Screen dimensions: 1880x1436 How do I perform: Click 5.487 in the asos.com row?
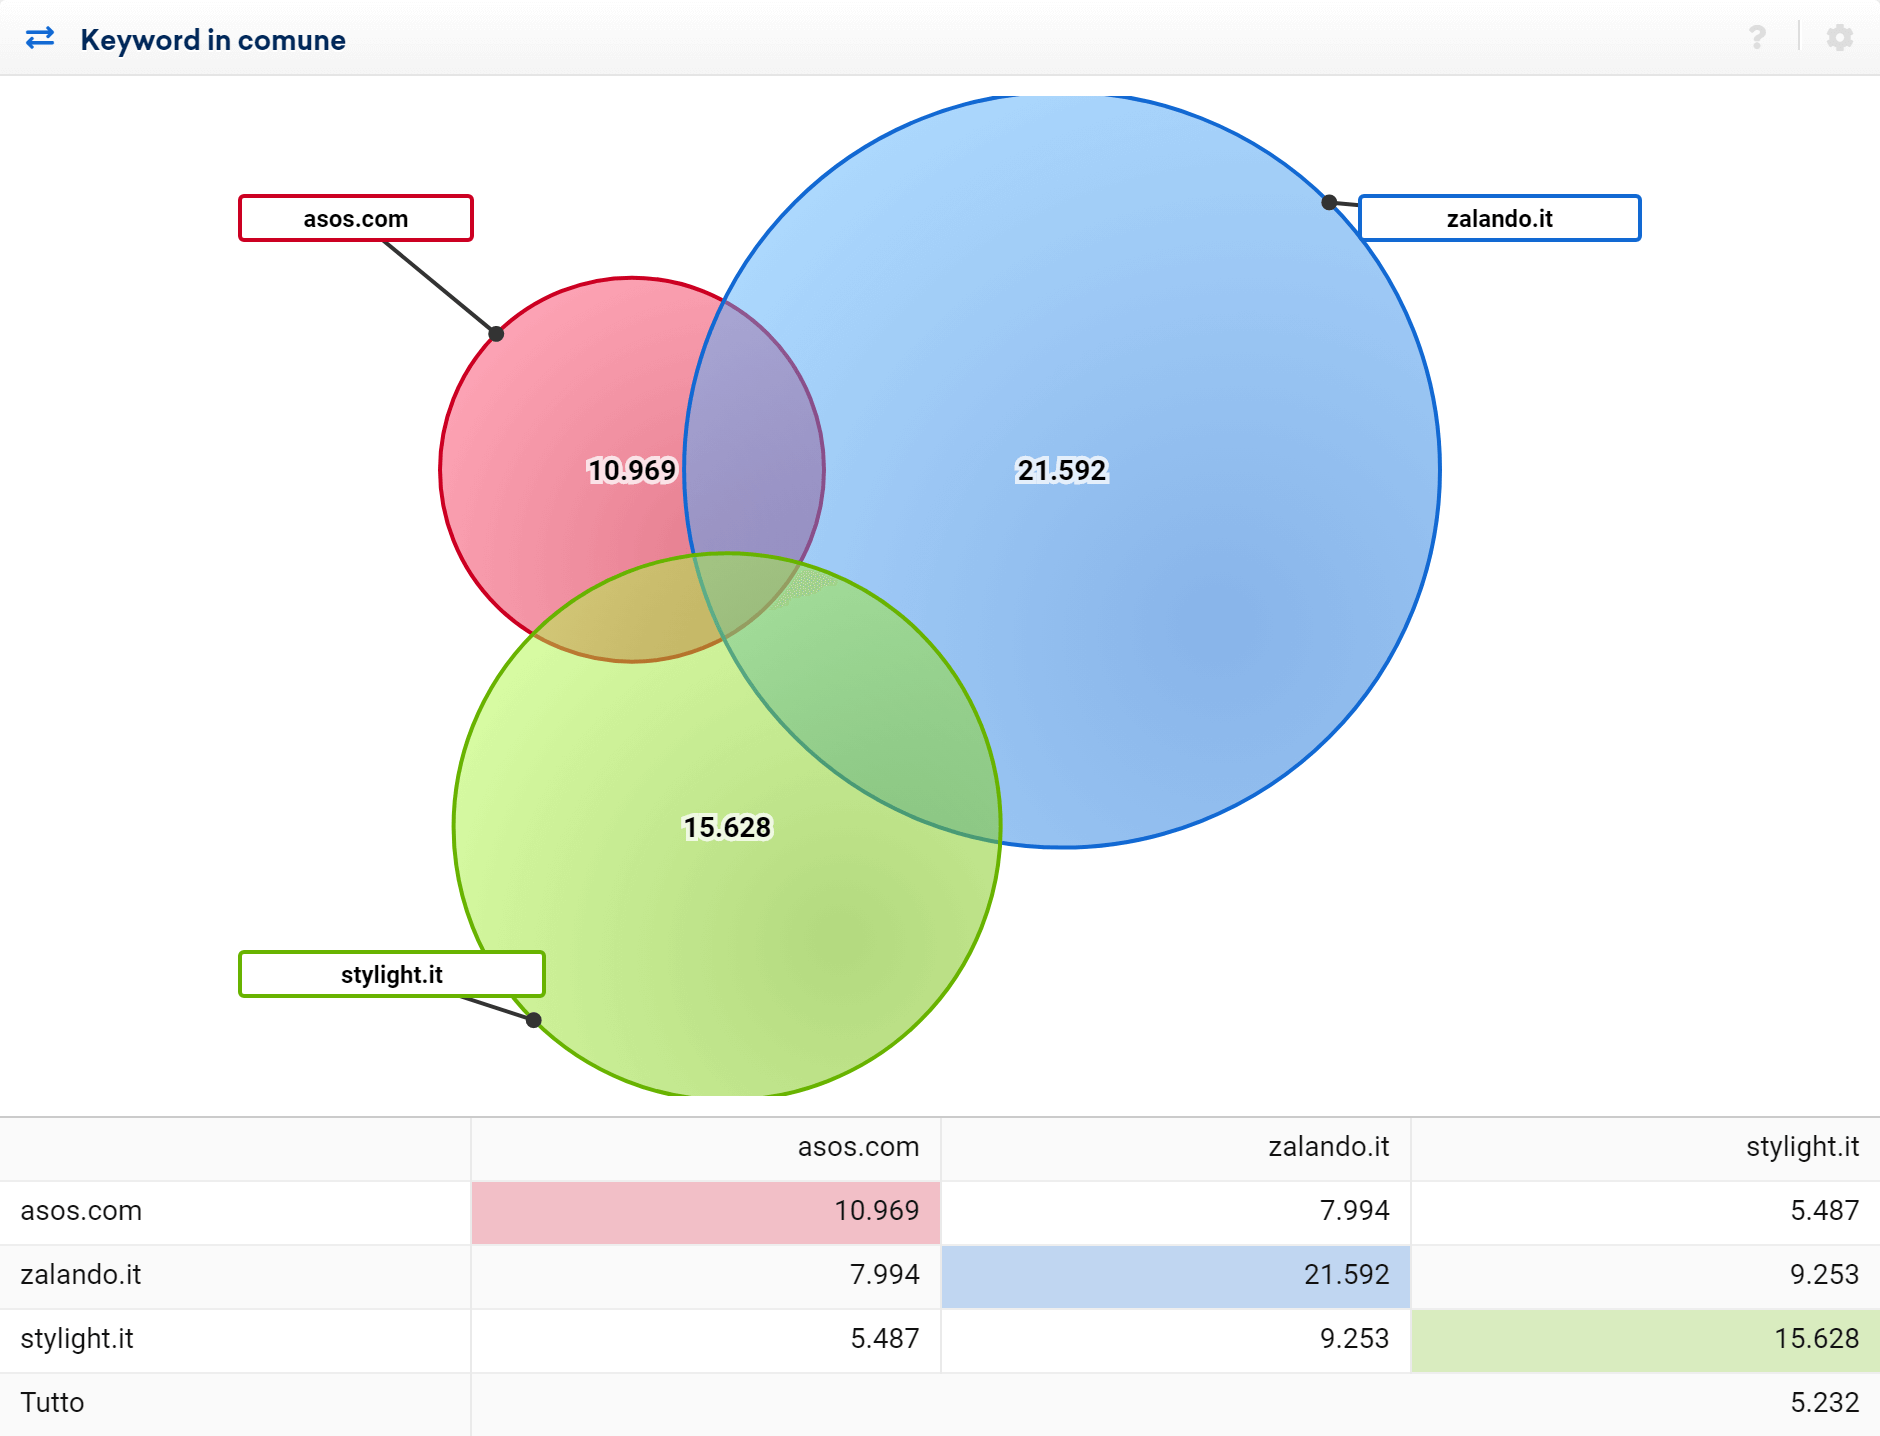(1825, 1210)
